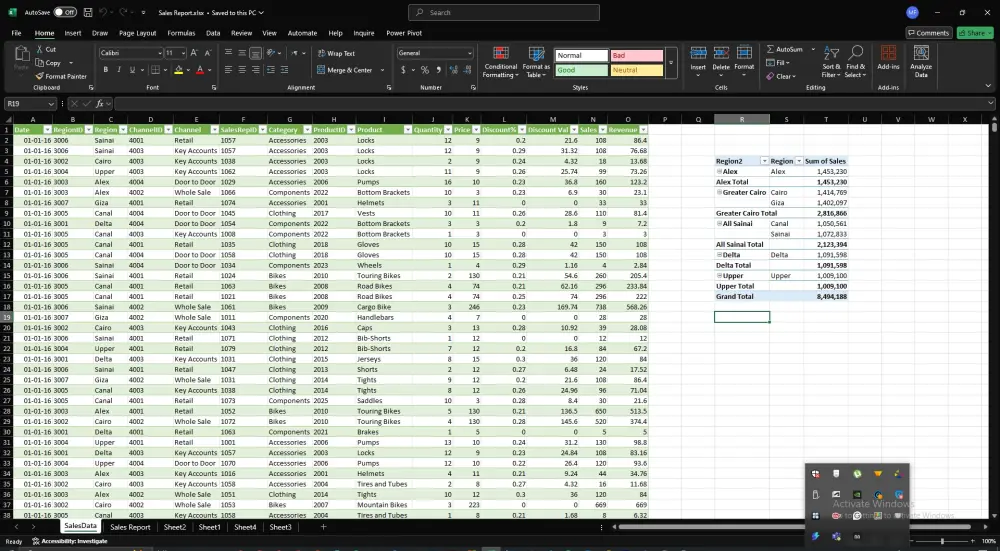Add a new sheet with plus button
1000x551 pixels.
(323, 527)
